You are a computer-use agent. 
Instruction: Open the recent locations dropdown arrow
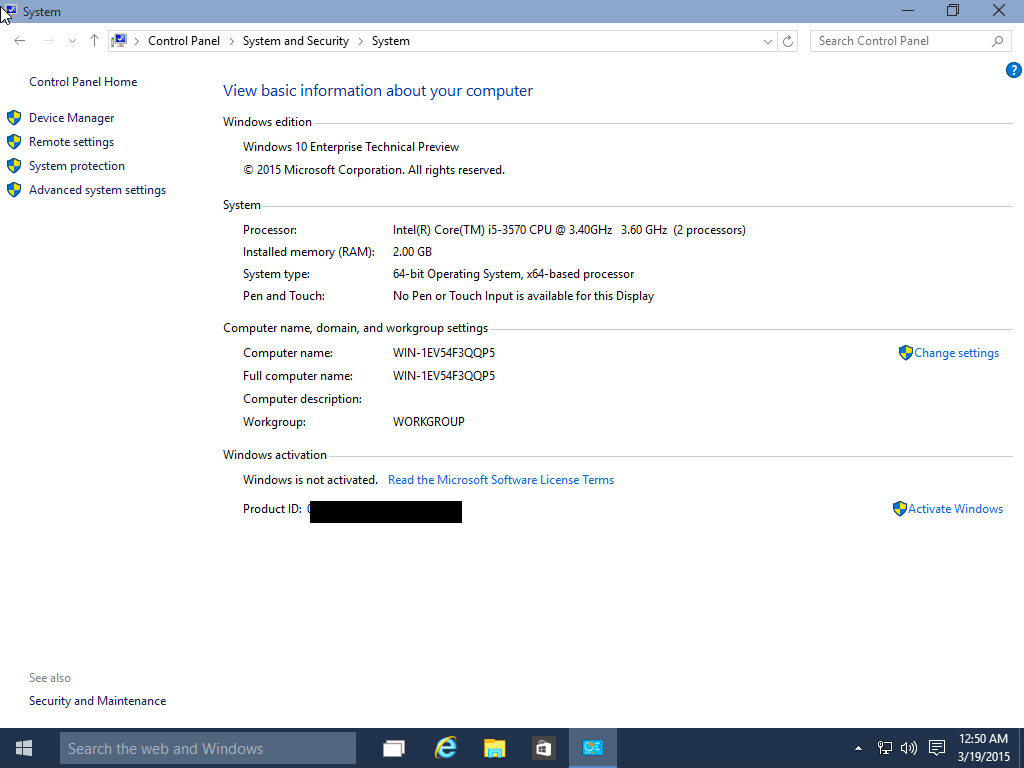pyautogui.click(x=72, y=41)
